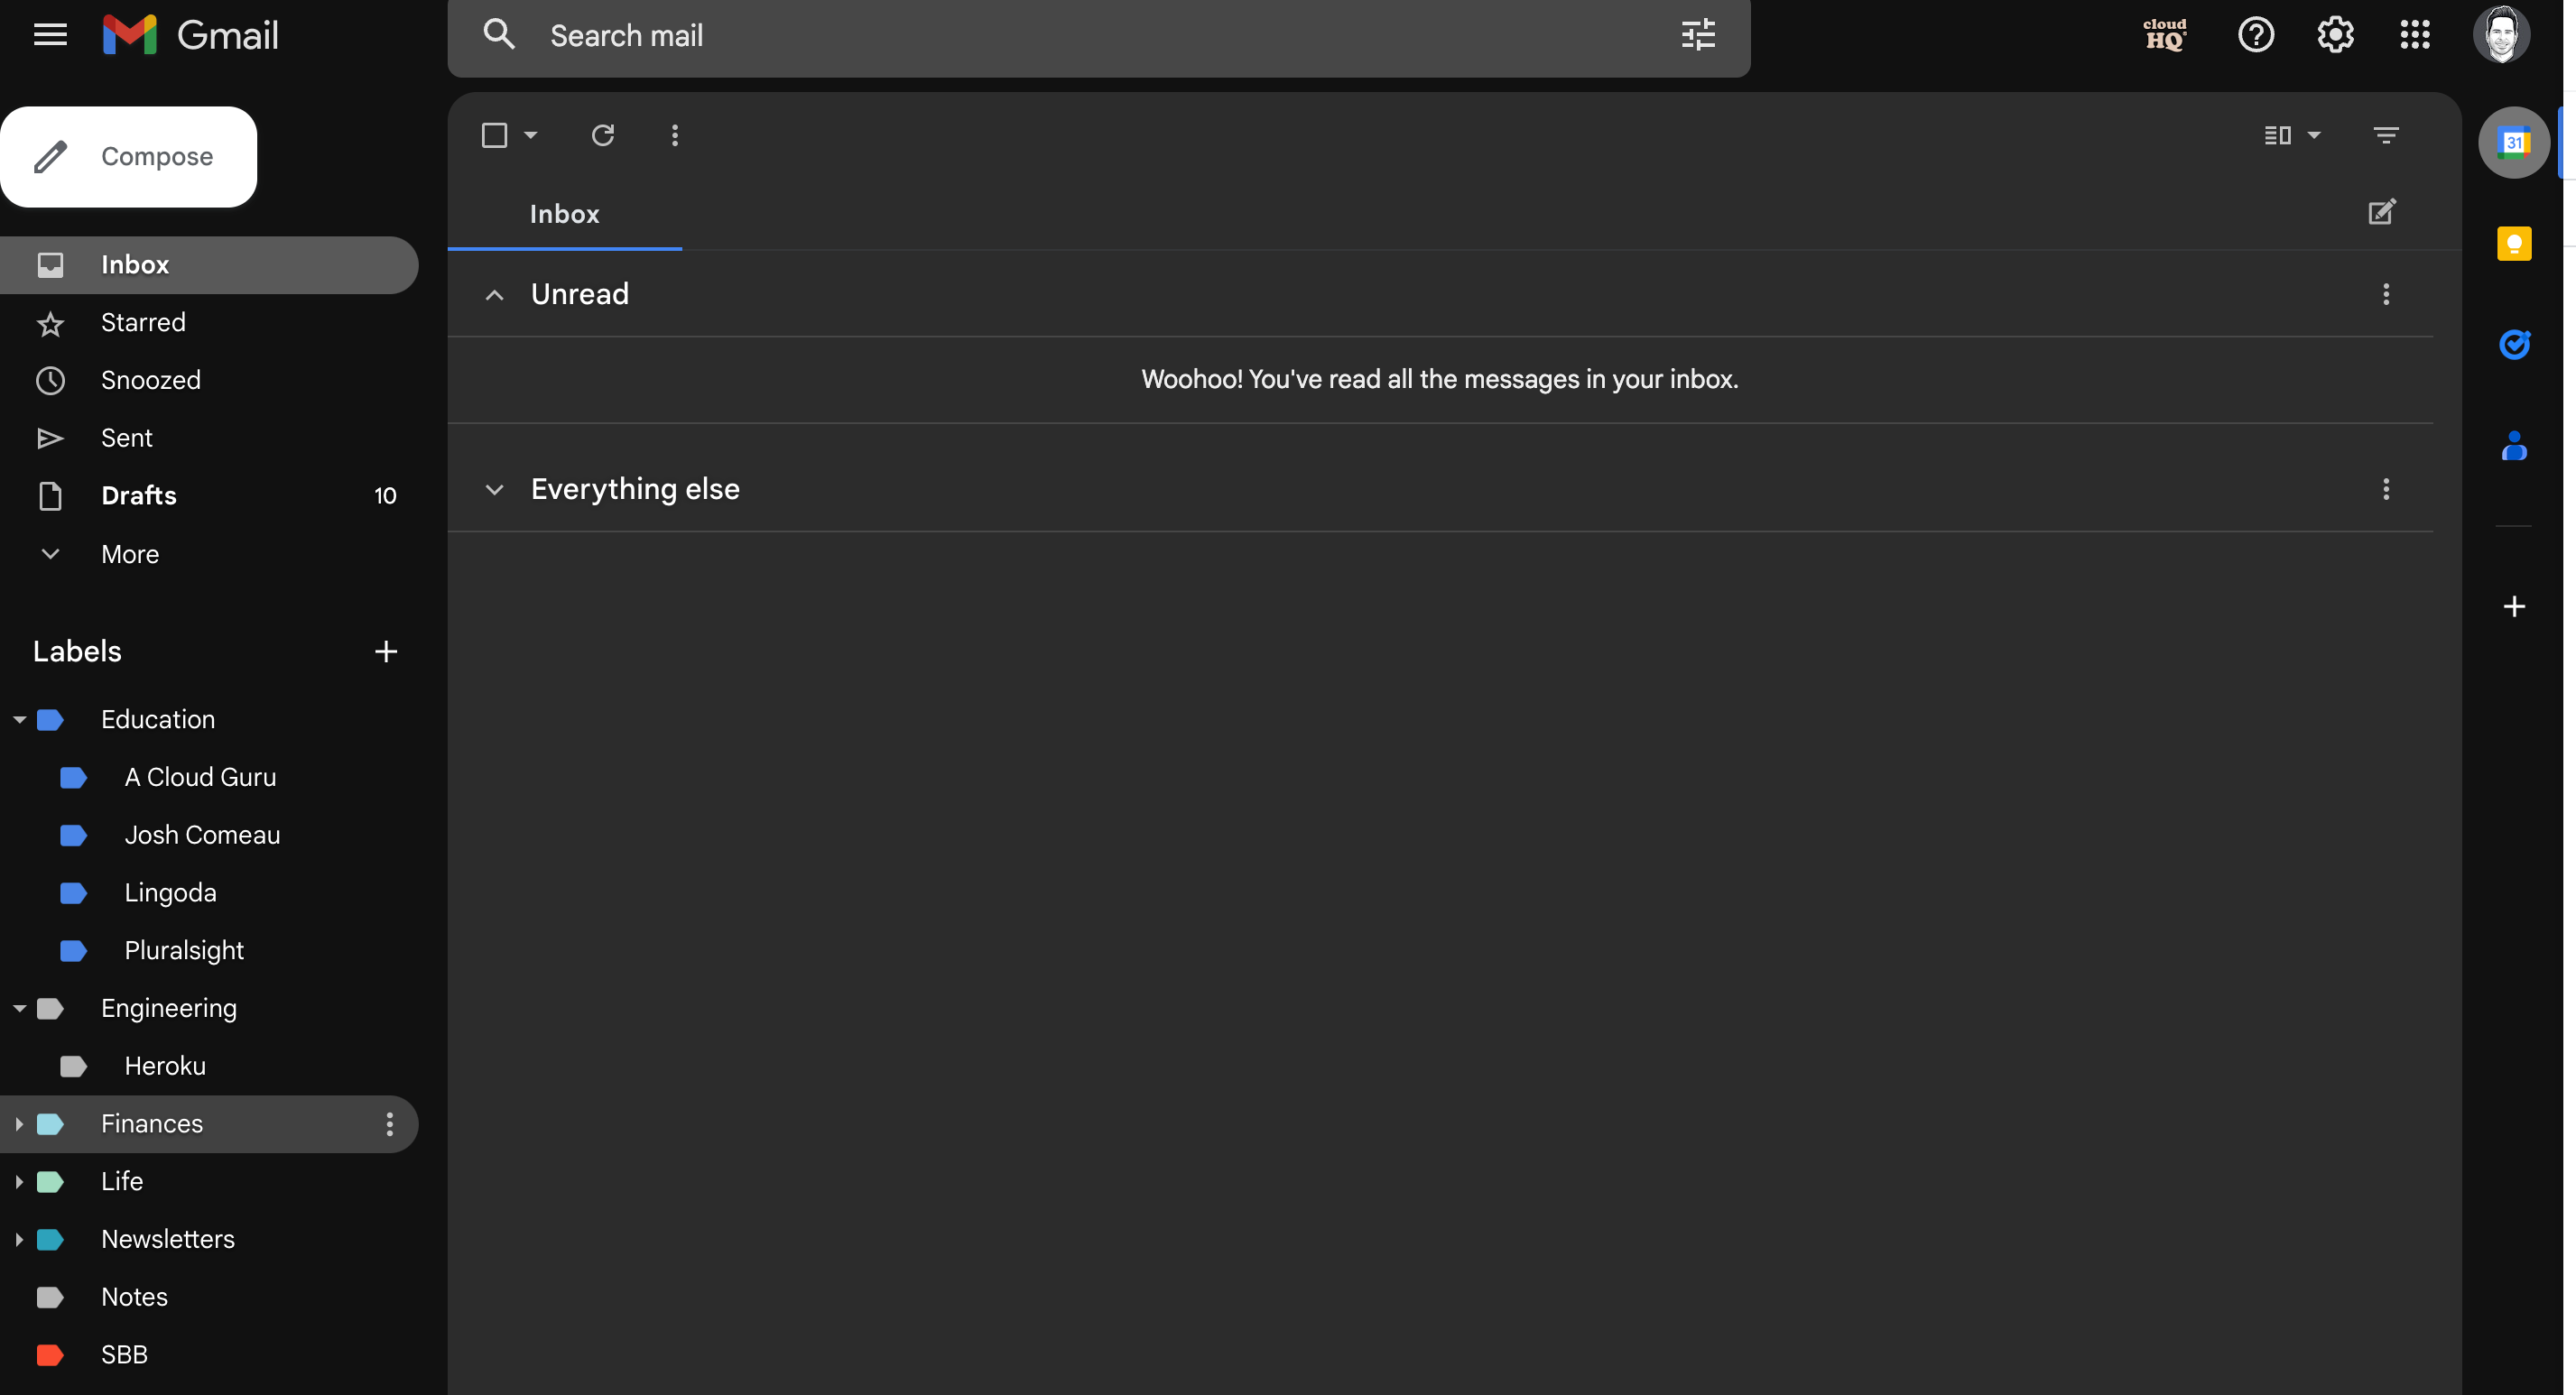The height and width of the screenshot is (1395, 2576).
Task: Expand the Everything else section
Action: [x=494, y=489]
